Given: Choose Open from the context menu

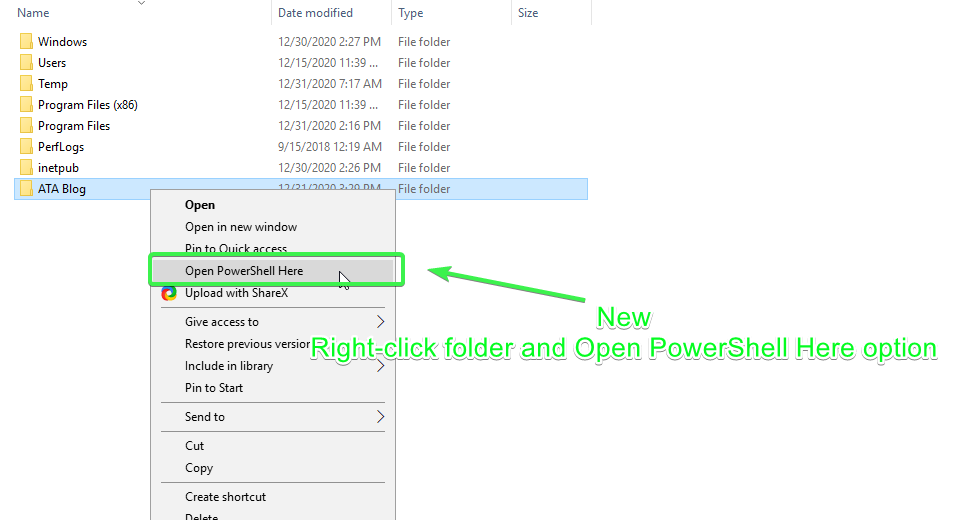Looking at the screenshot, I should (x=200, y=205).
